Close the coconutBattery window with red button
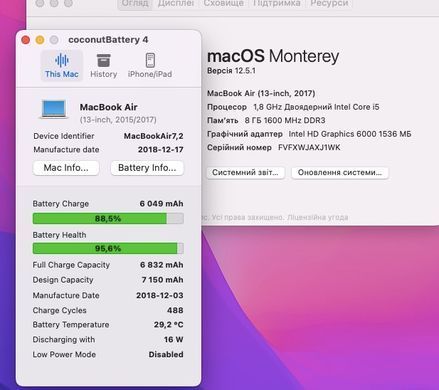Image resolution: width=439 pixels, height=390 pixels. coord(25,40)
